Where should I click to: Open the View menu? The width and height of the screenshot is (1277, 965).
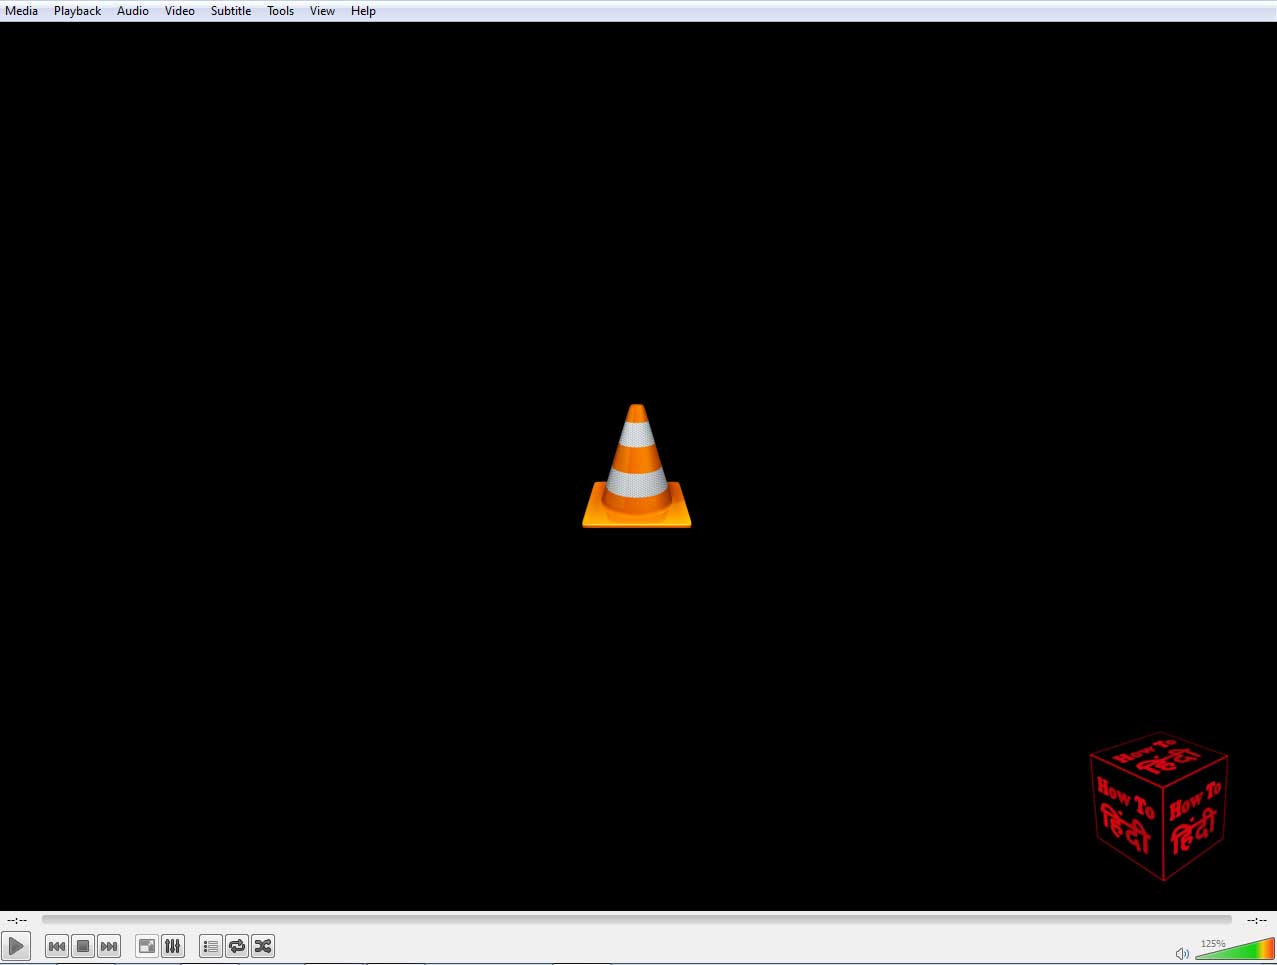tap(322, 11)
